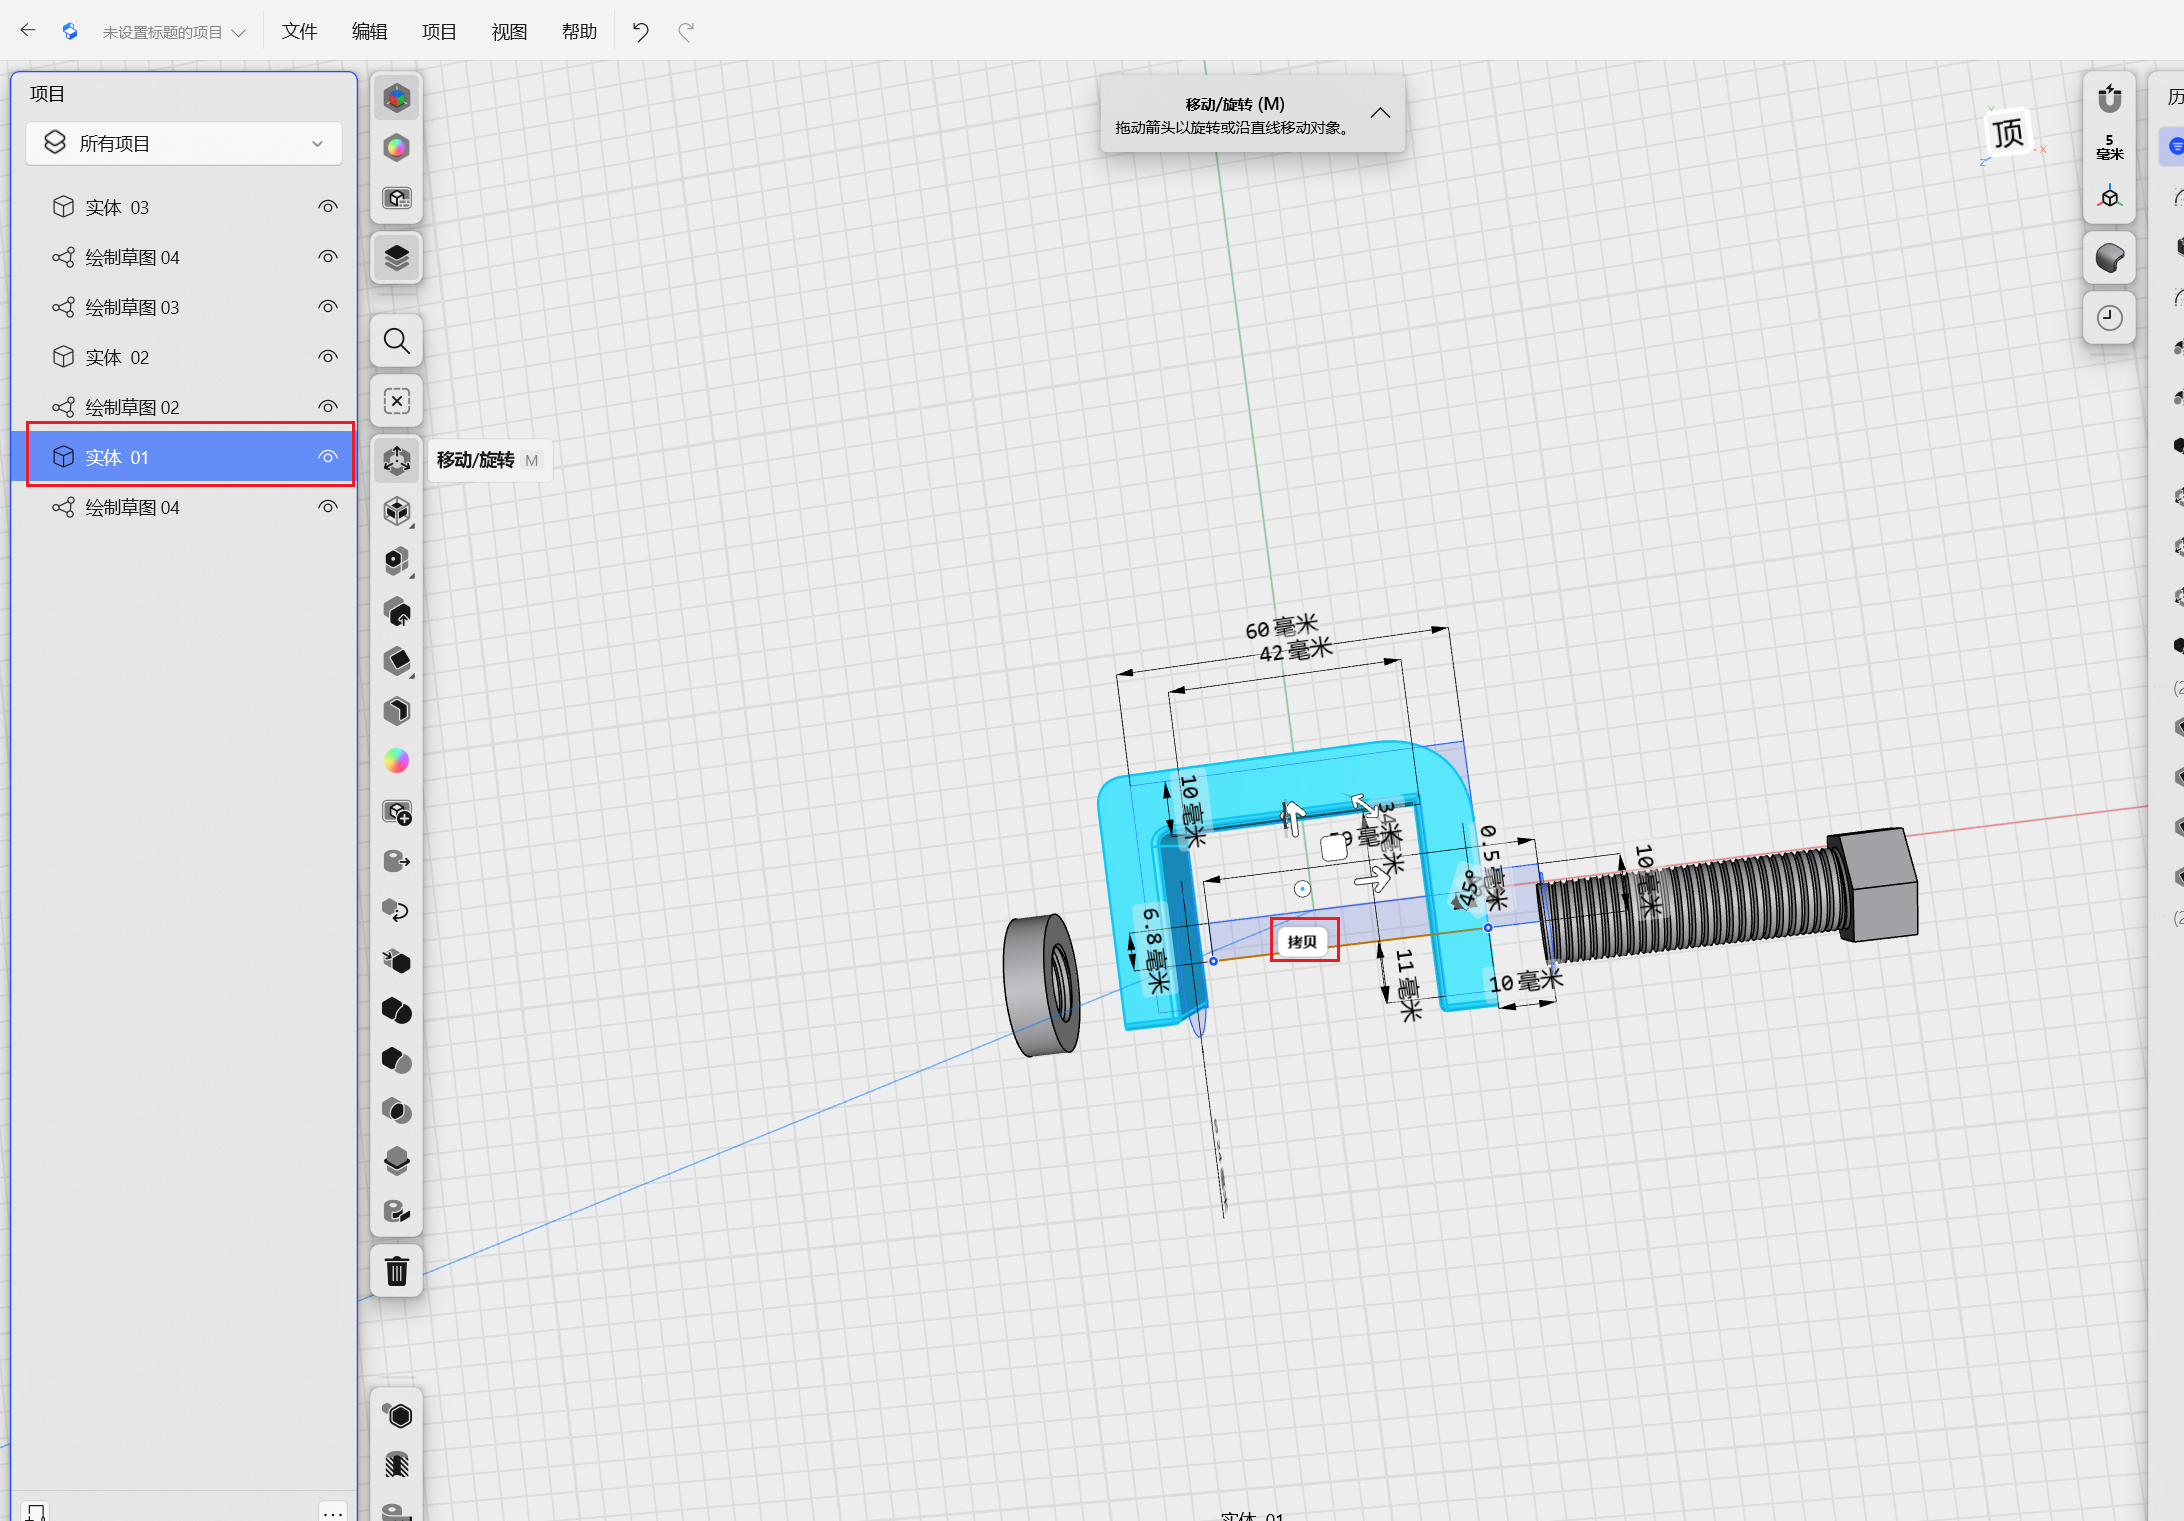
Task: Open the search magnifier tool
Action: (397, 342)
